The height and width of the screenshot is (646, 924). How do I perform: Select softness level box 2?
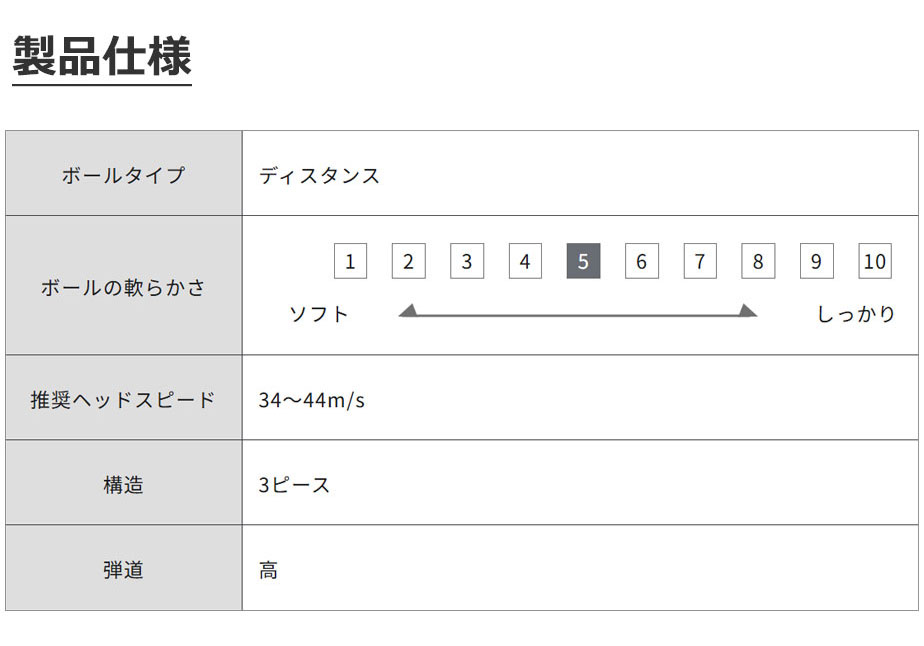coord(408,261)
